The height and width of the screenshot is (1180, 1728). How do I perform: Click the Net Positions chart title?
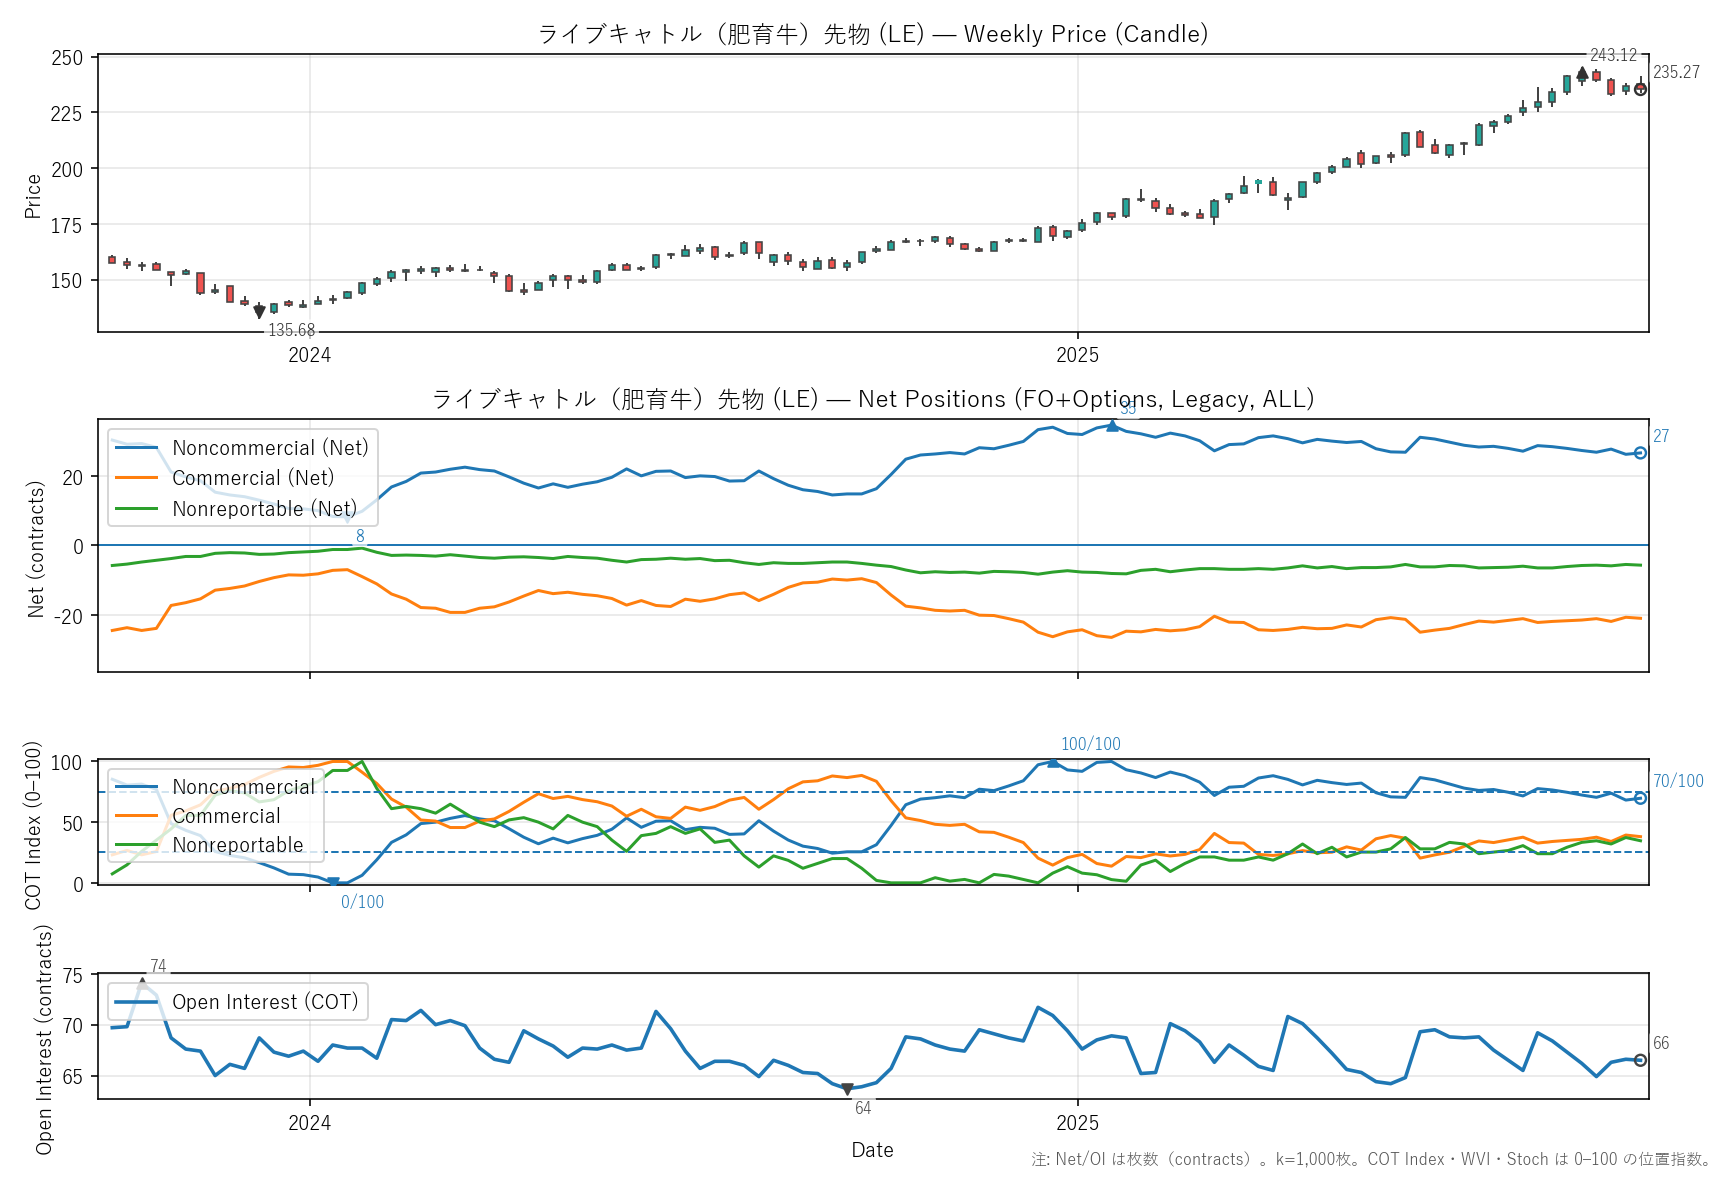[x=872, y=399]
